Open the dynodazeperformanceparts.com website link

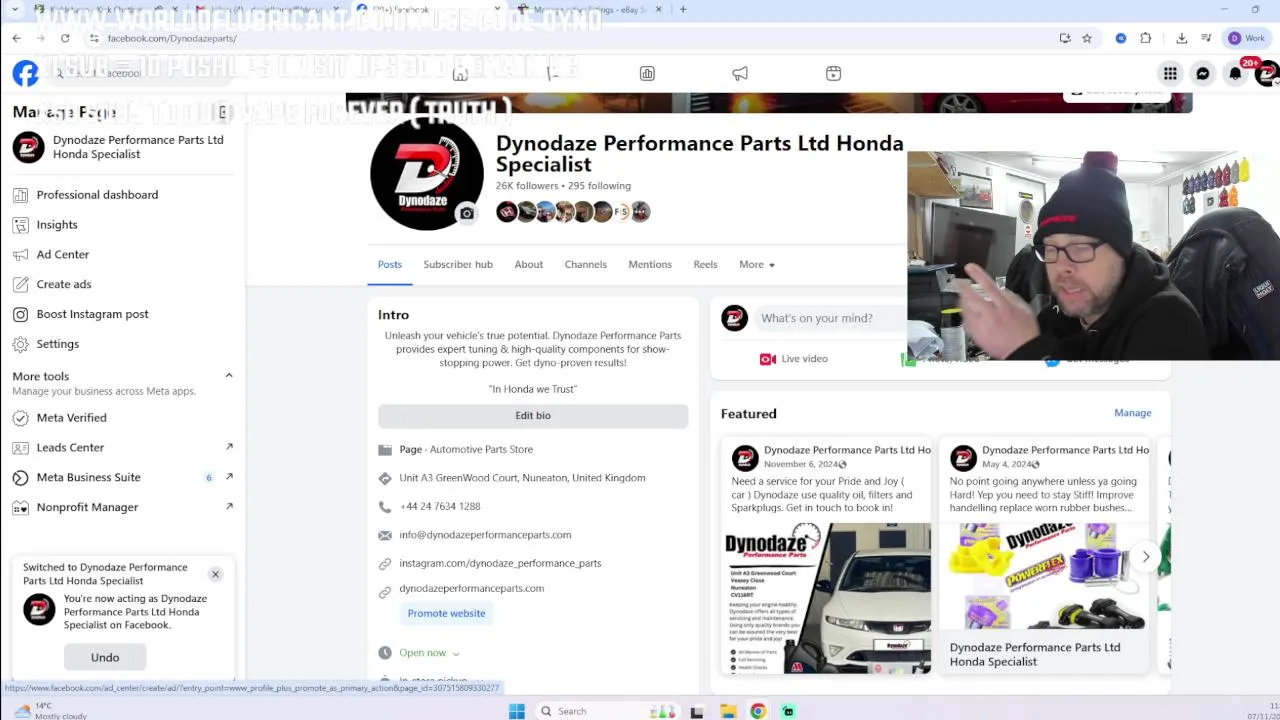(x=472, y=588)
